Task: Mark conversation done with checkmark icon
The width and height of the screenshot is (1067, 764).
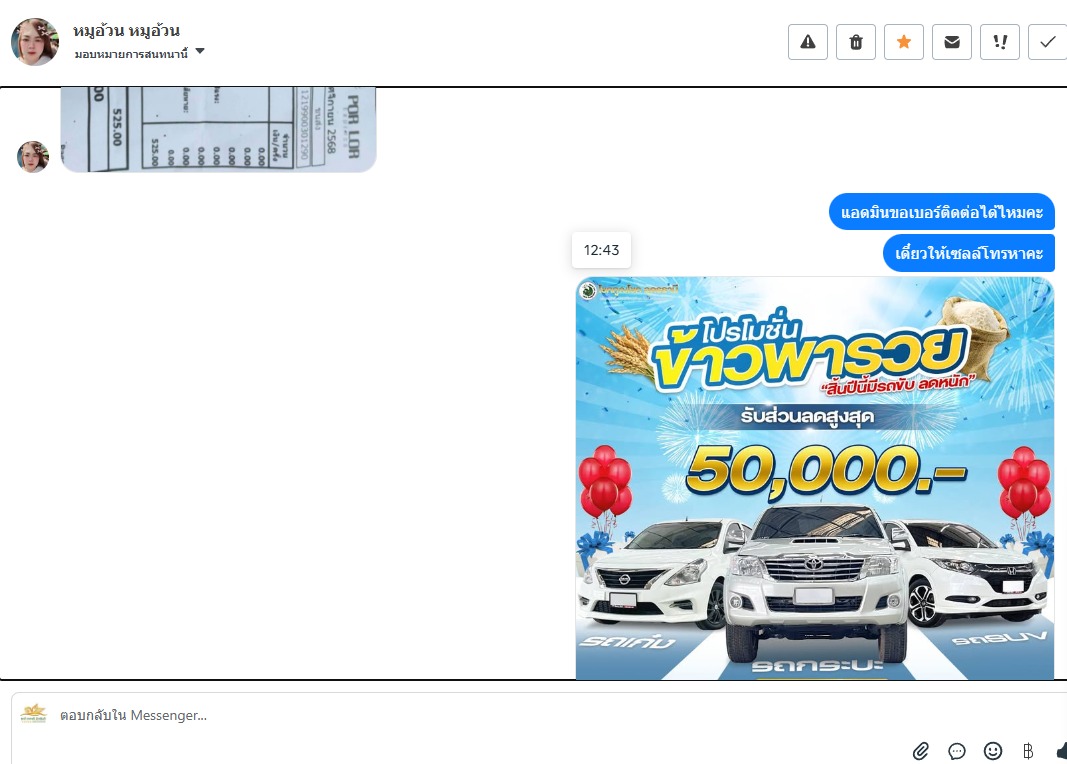Action: click(x=1047, y=42)
